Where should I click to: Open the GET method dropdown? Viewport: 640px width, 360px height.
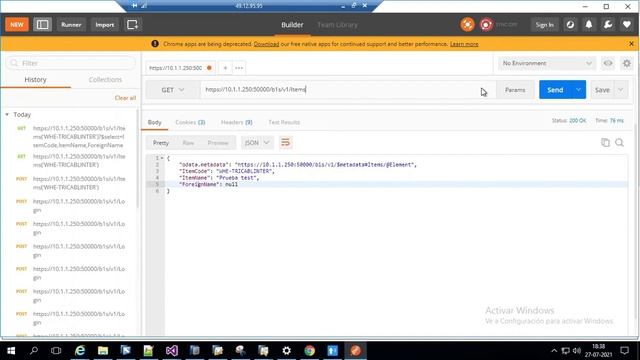point(173,90)
